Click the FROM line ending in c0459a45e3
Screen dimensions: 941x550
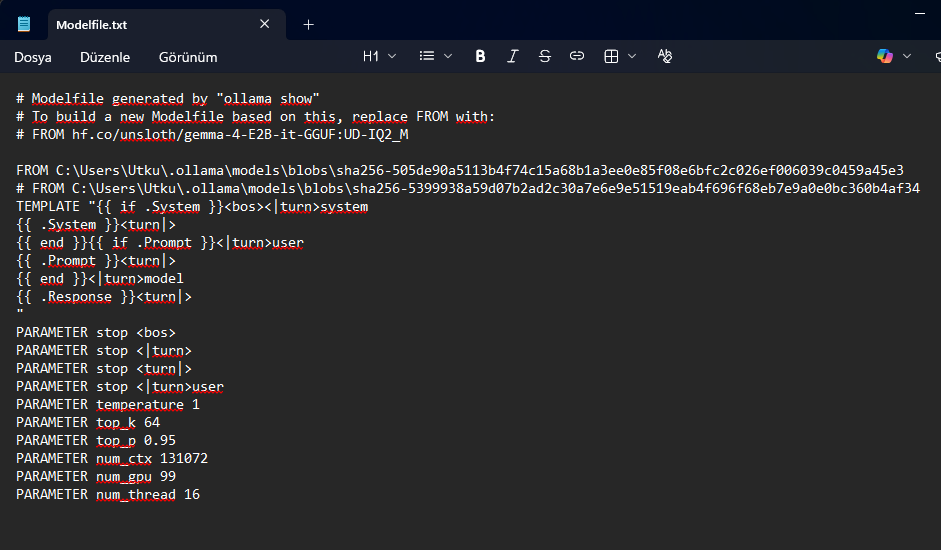tap(460, 171)
